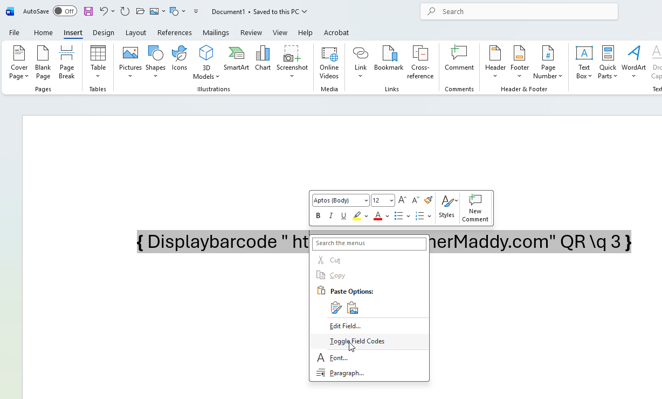
Task: Click the Save icon in title bar
Action: point(88,11)
